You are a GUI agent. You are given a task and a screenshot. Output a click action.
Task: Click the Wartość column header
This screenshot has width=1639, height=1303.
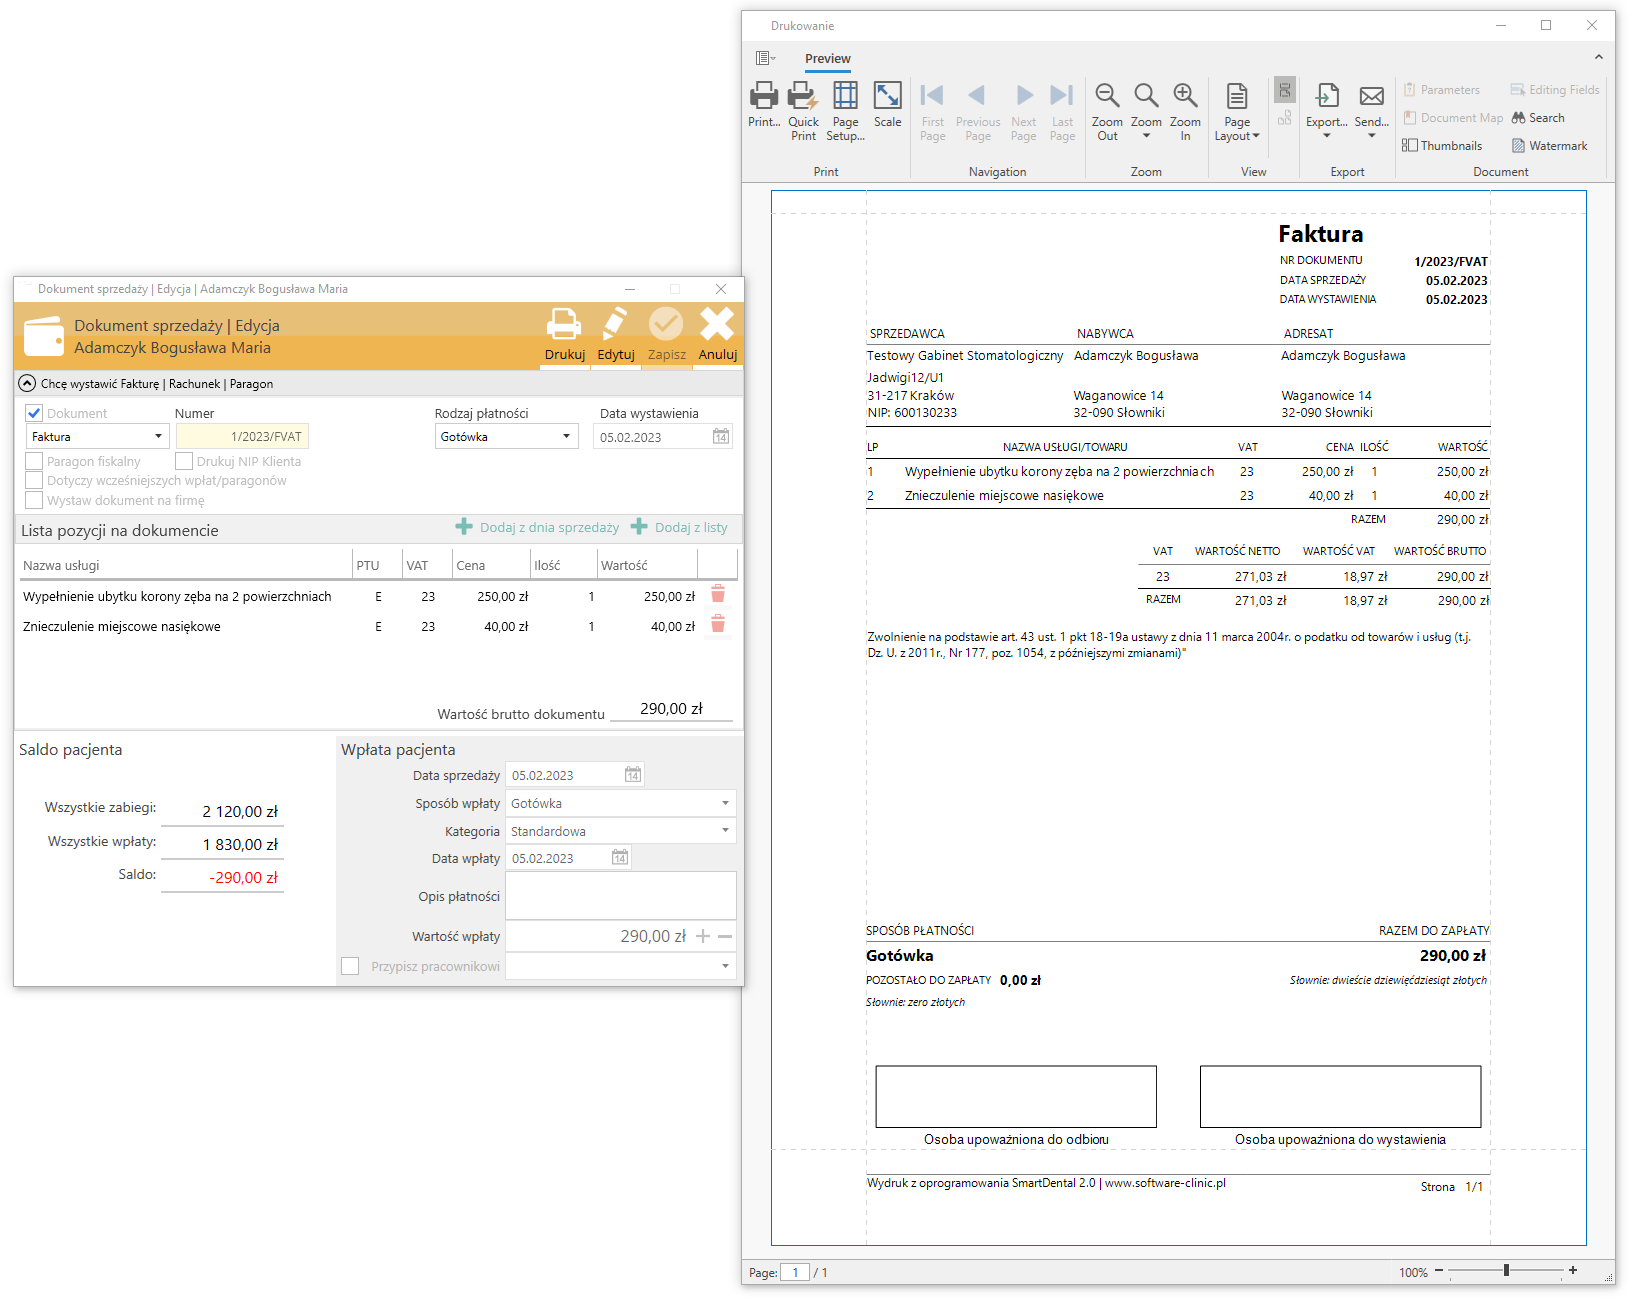point(646,565)
